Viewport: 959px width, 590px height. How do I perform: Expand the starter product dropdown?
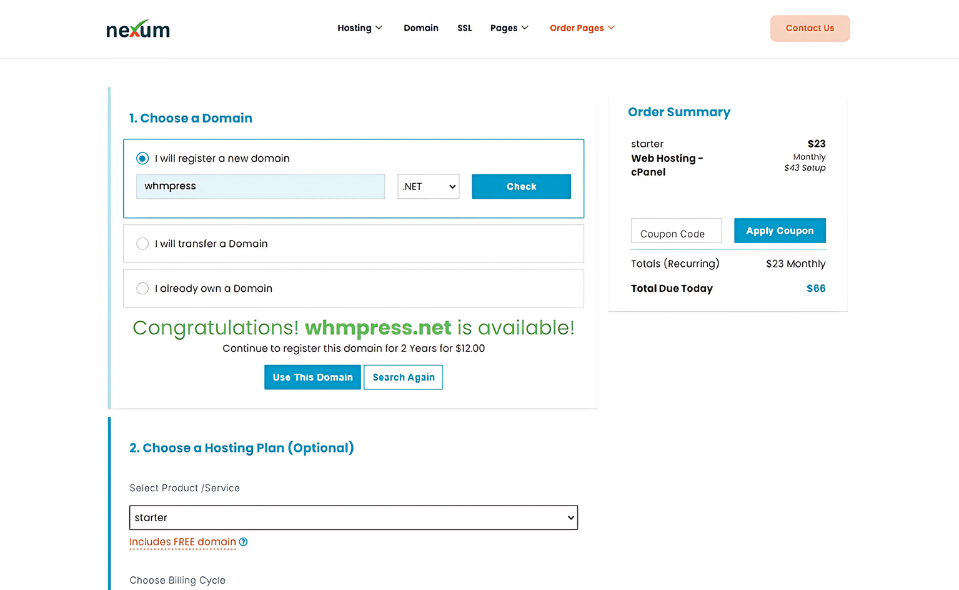[x=354, y=517]
